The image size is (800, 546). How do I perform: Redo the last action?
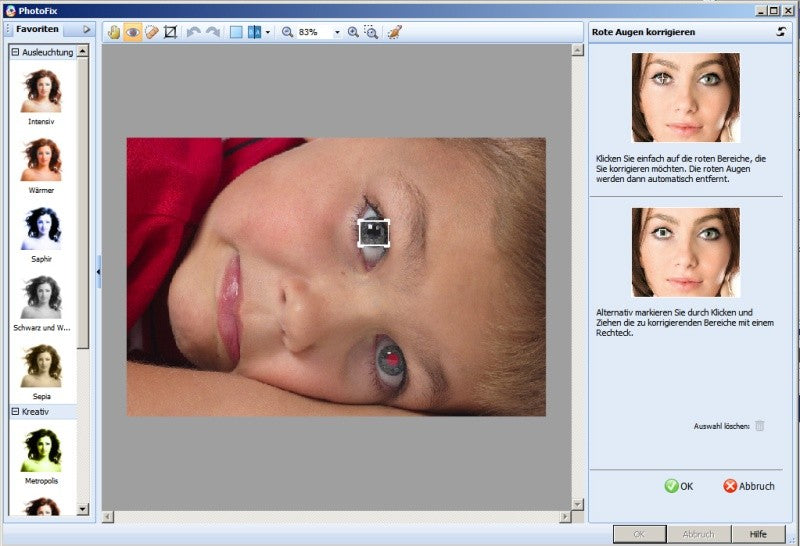pos(213,32)
